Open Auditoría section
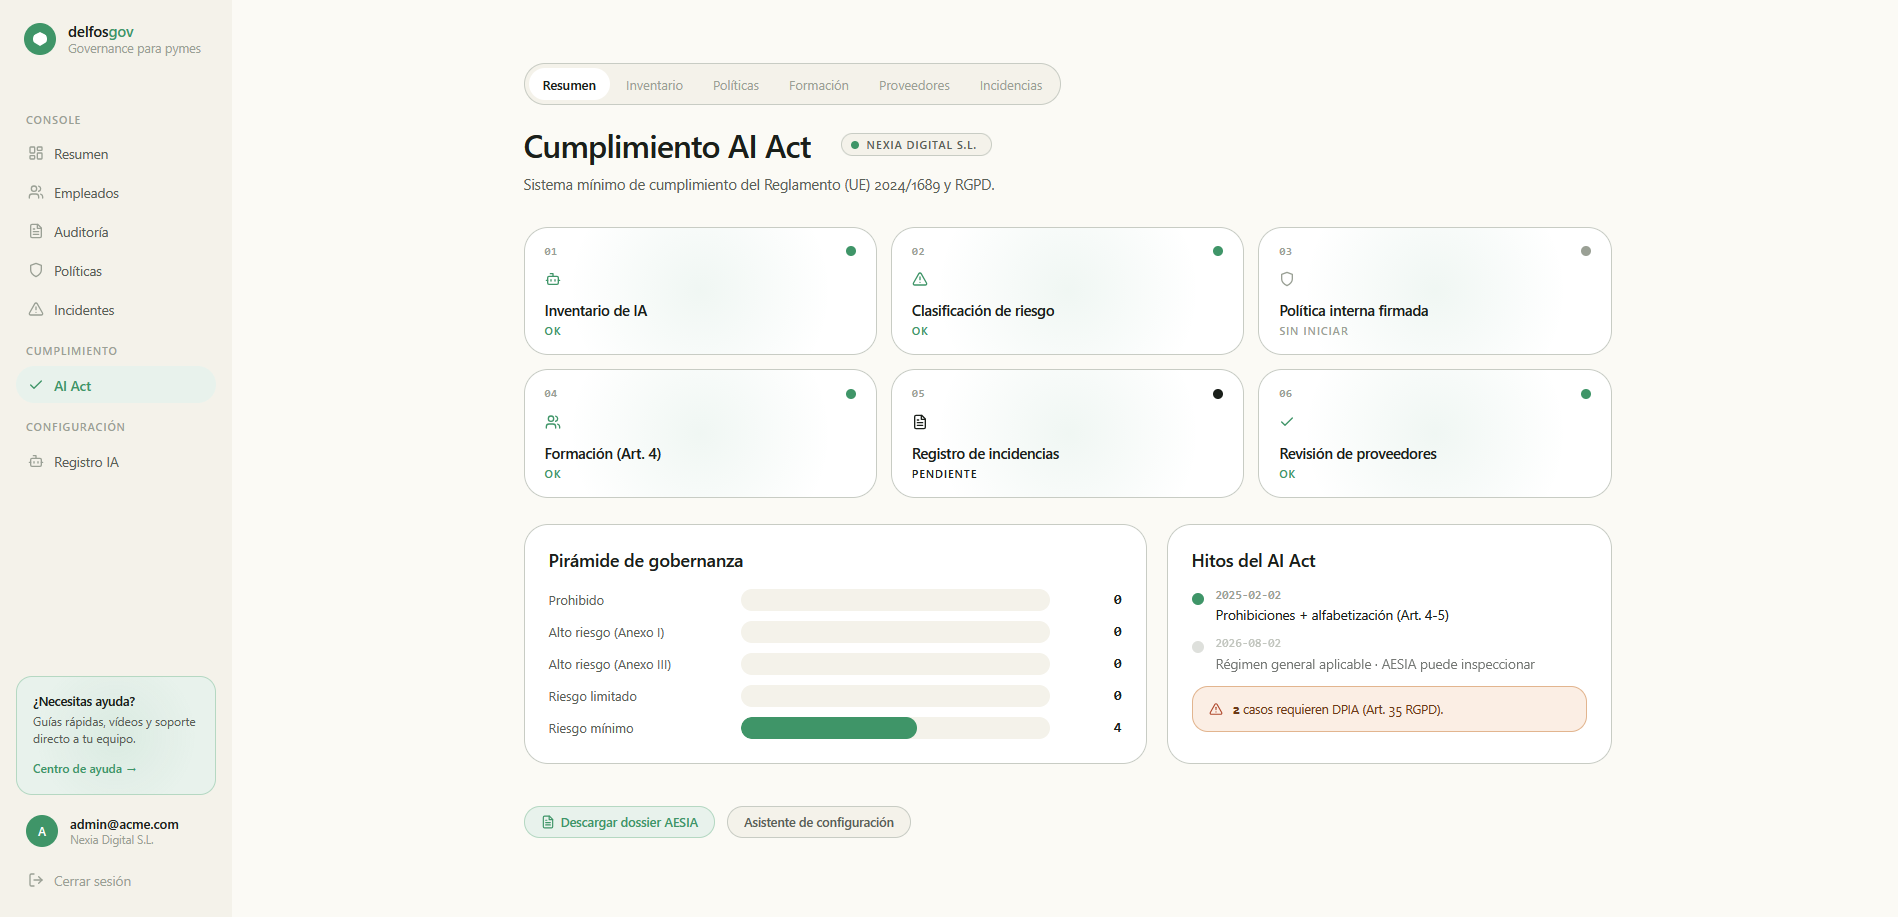Image resolution: width=1898 pixels, height=917 pixels. pyautogui.click(x=116, y=232)
